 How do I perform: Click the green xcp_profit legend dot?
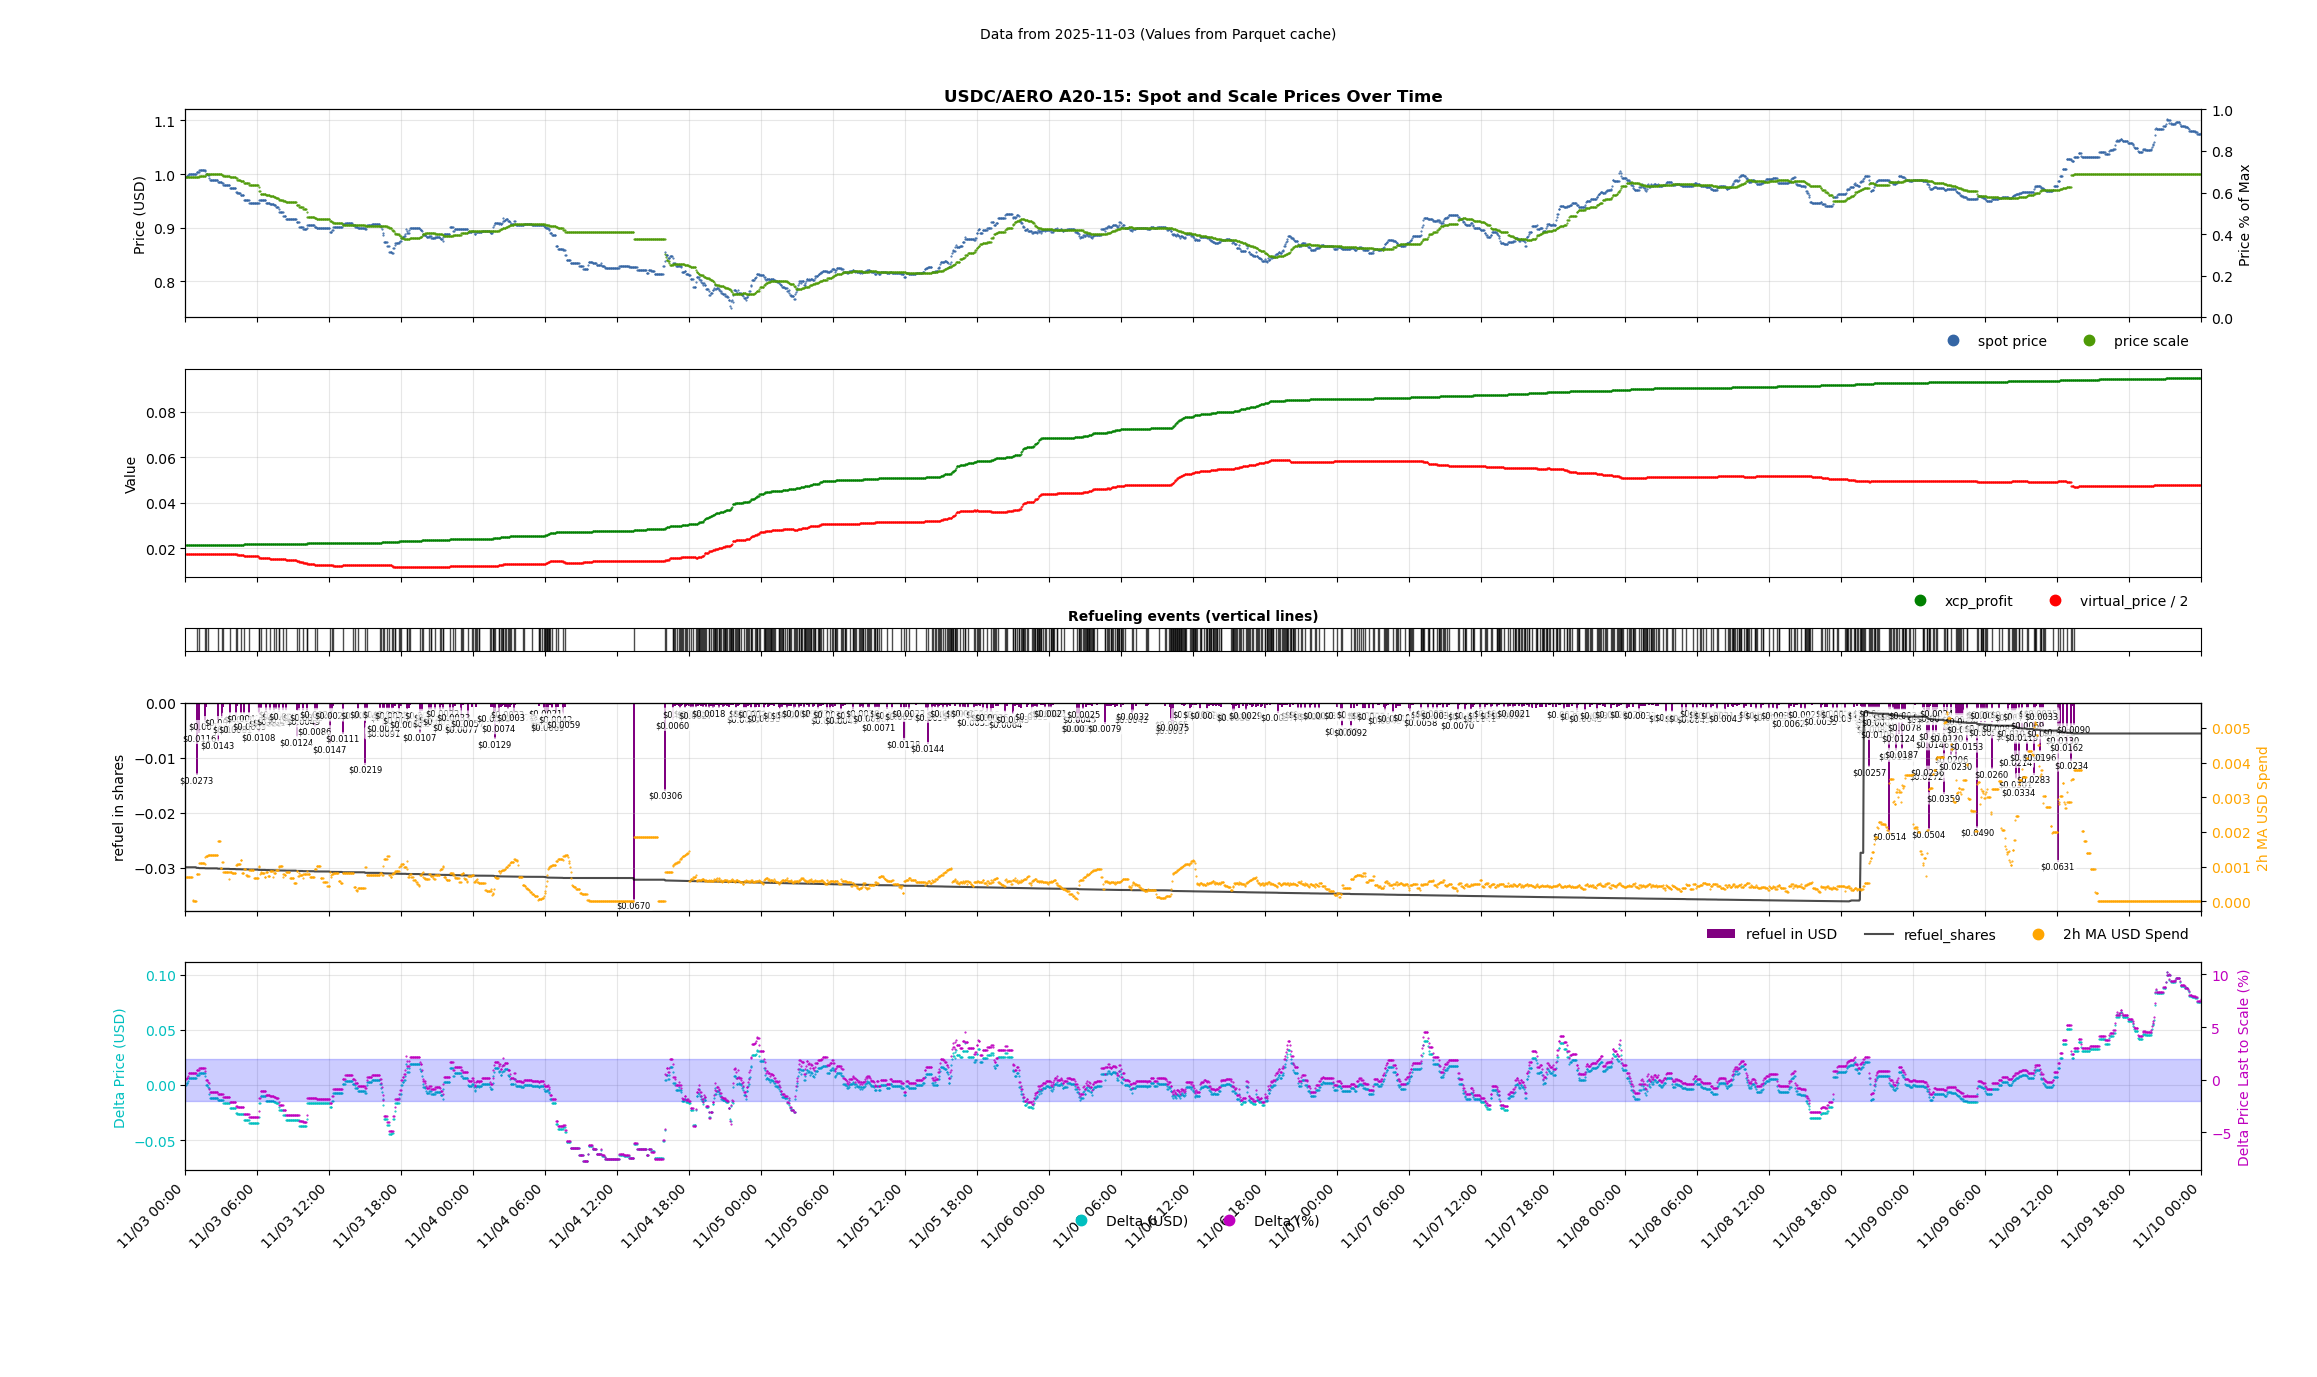click(x=1920, y=601)
